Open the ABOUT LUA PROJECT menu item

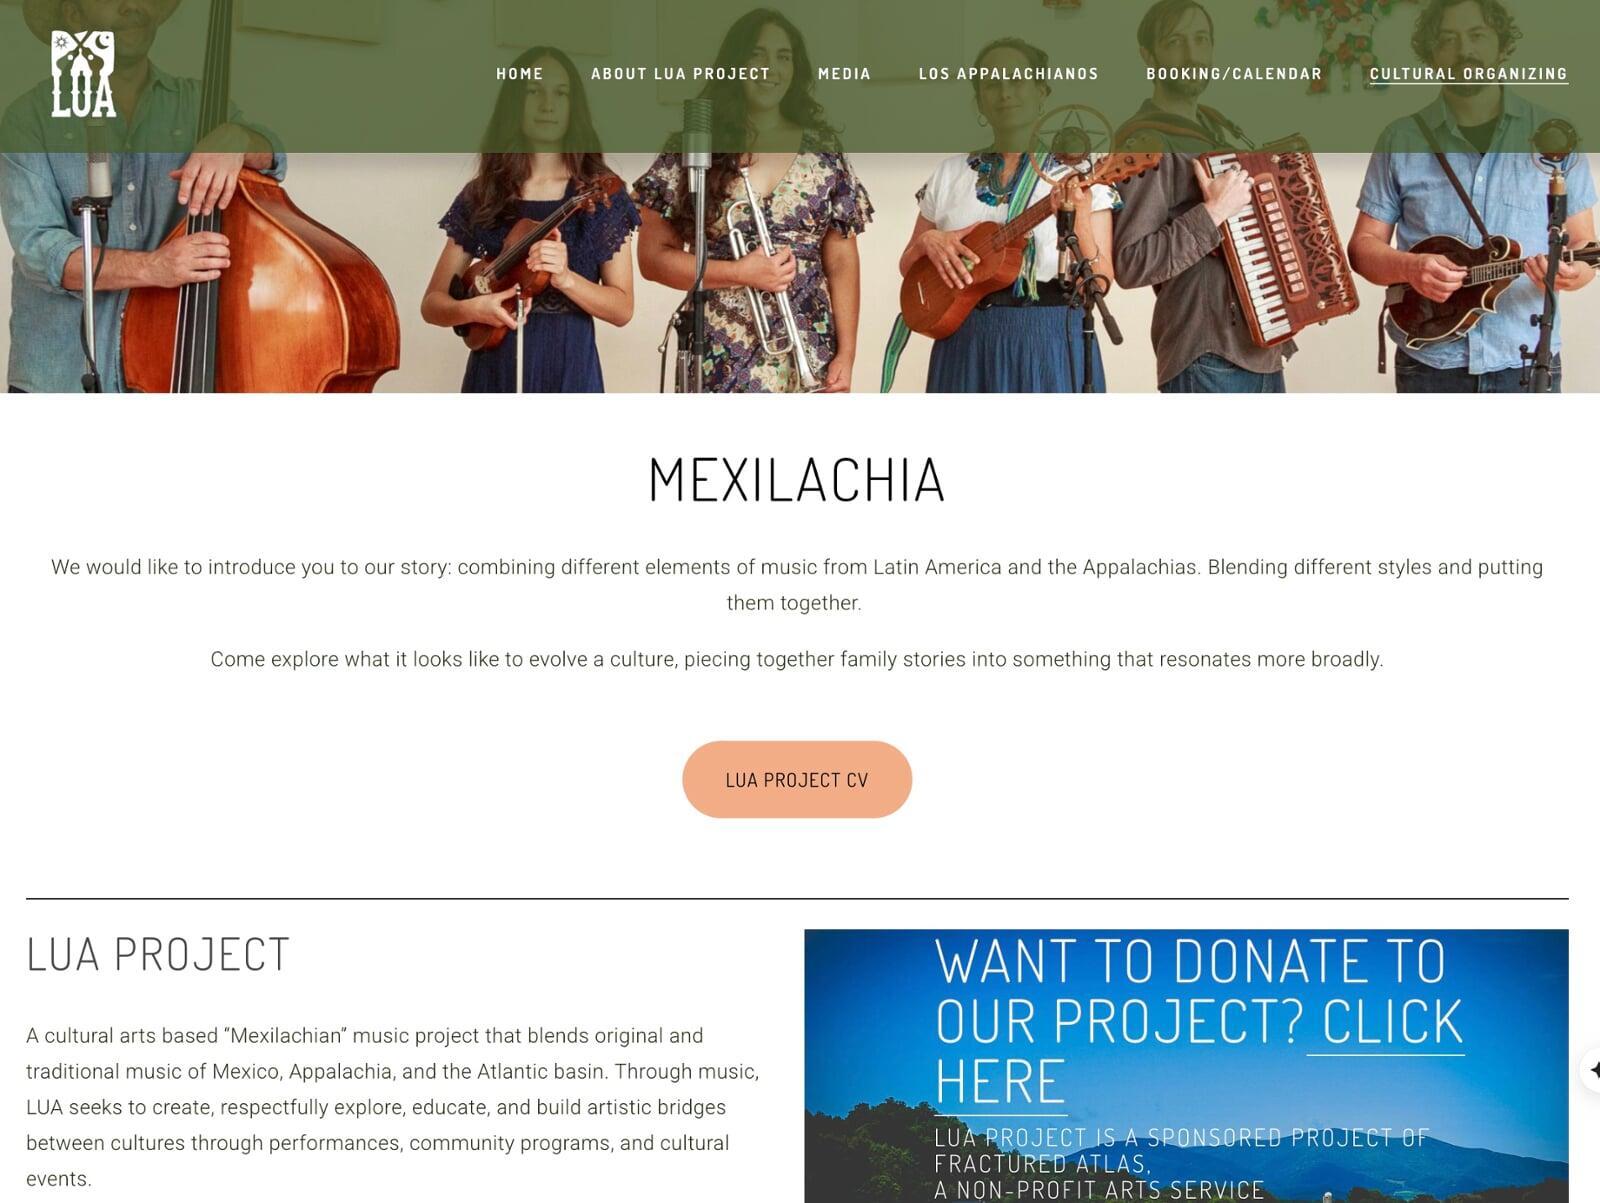[680, 74]
